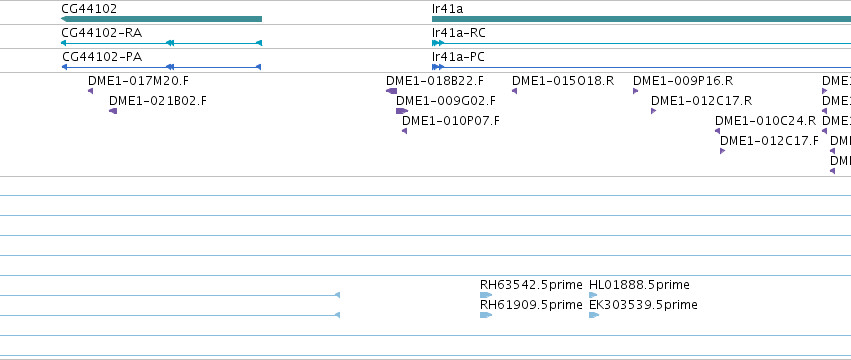Click the DME1-018B22.F purple arrow

click(x=391, y=91)
